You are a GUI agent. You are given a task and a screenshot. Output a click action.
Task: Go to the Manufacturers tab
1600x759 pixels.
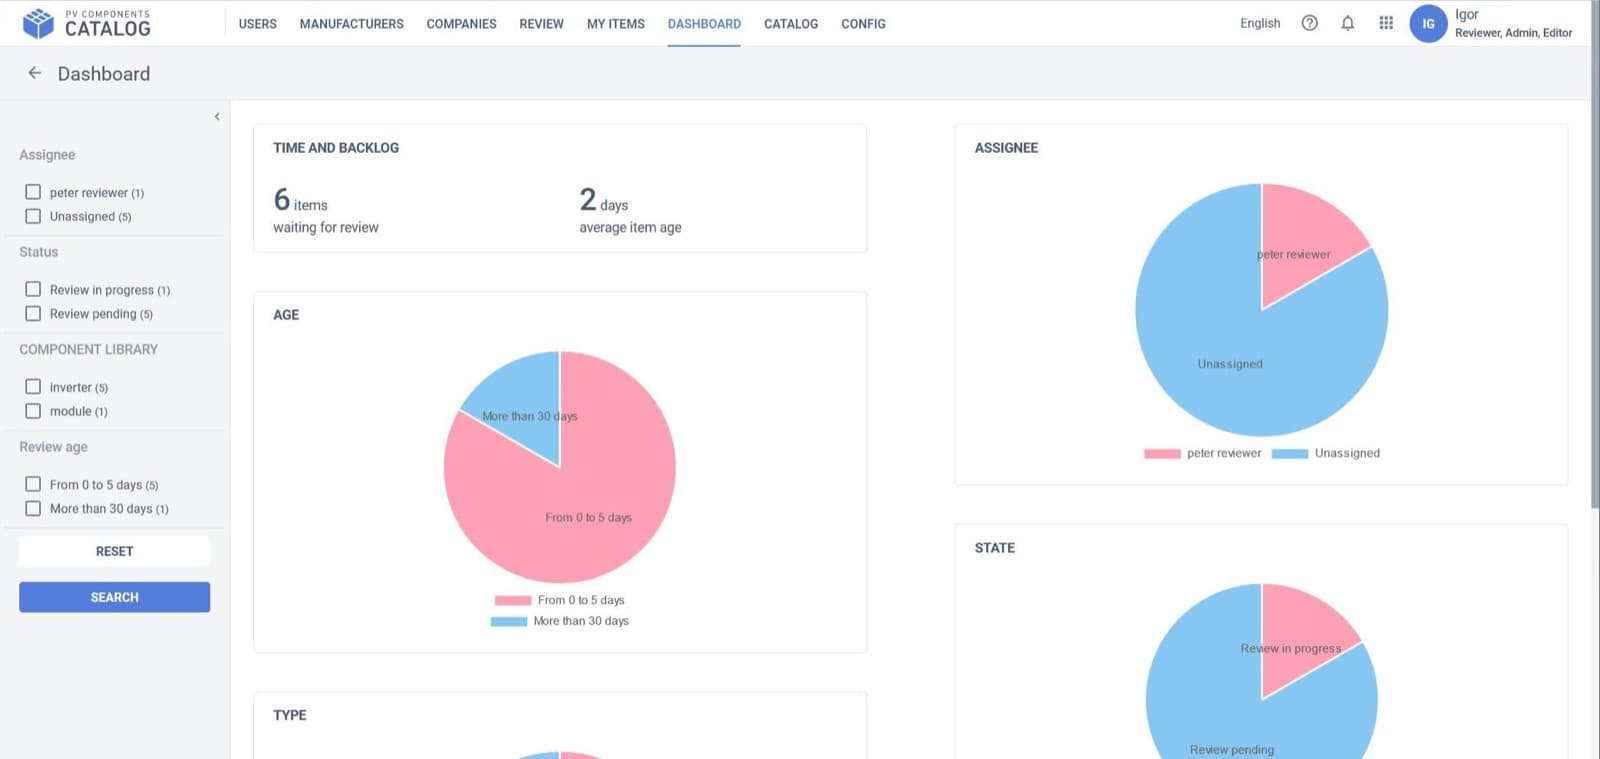point(352,24)
